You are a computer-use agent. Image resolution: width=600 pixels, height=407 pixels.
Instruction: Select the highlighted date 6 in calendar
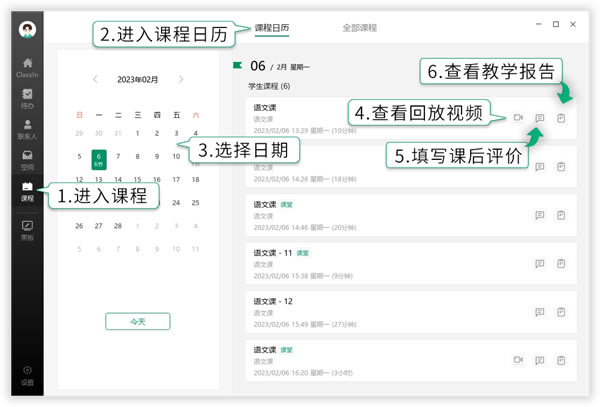tap(98, 158)
